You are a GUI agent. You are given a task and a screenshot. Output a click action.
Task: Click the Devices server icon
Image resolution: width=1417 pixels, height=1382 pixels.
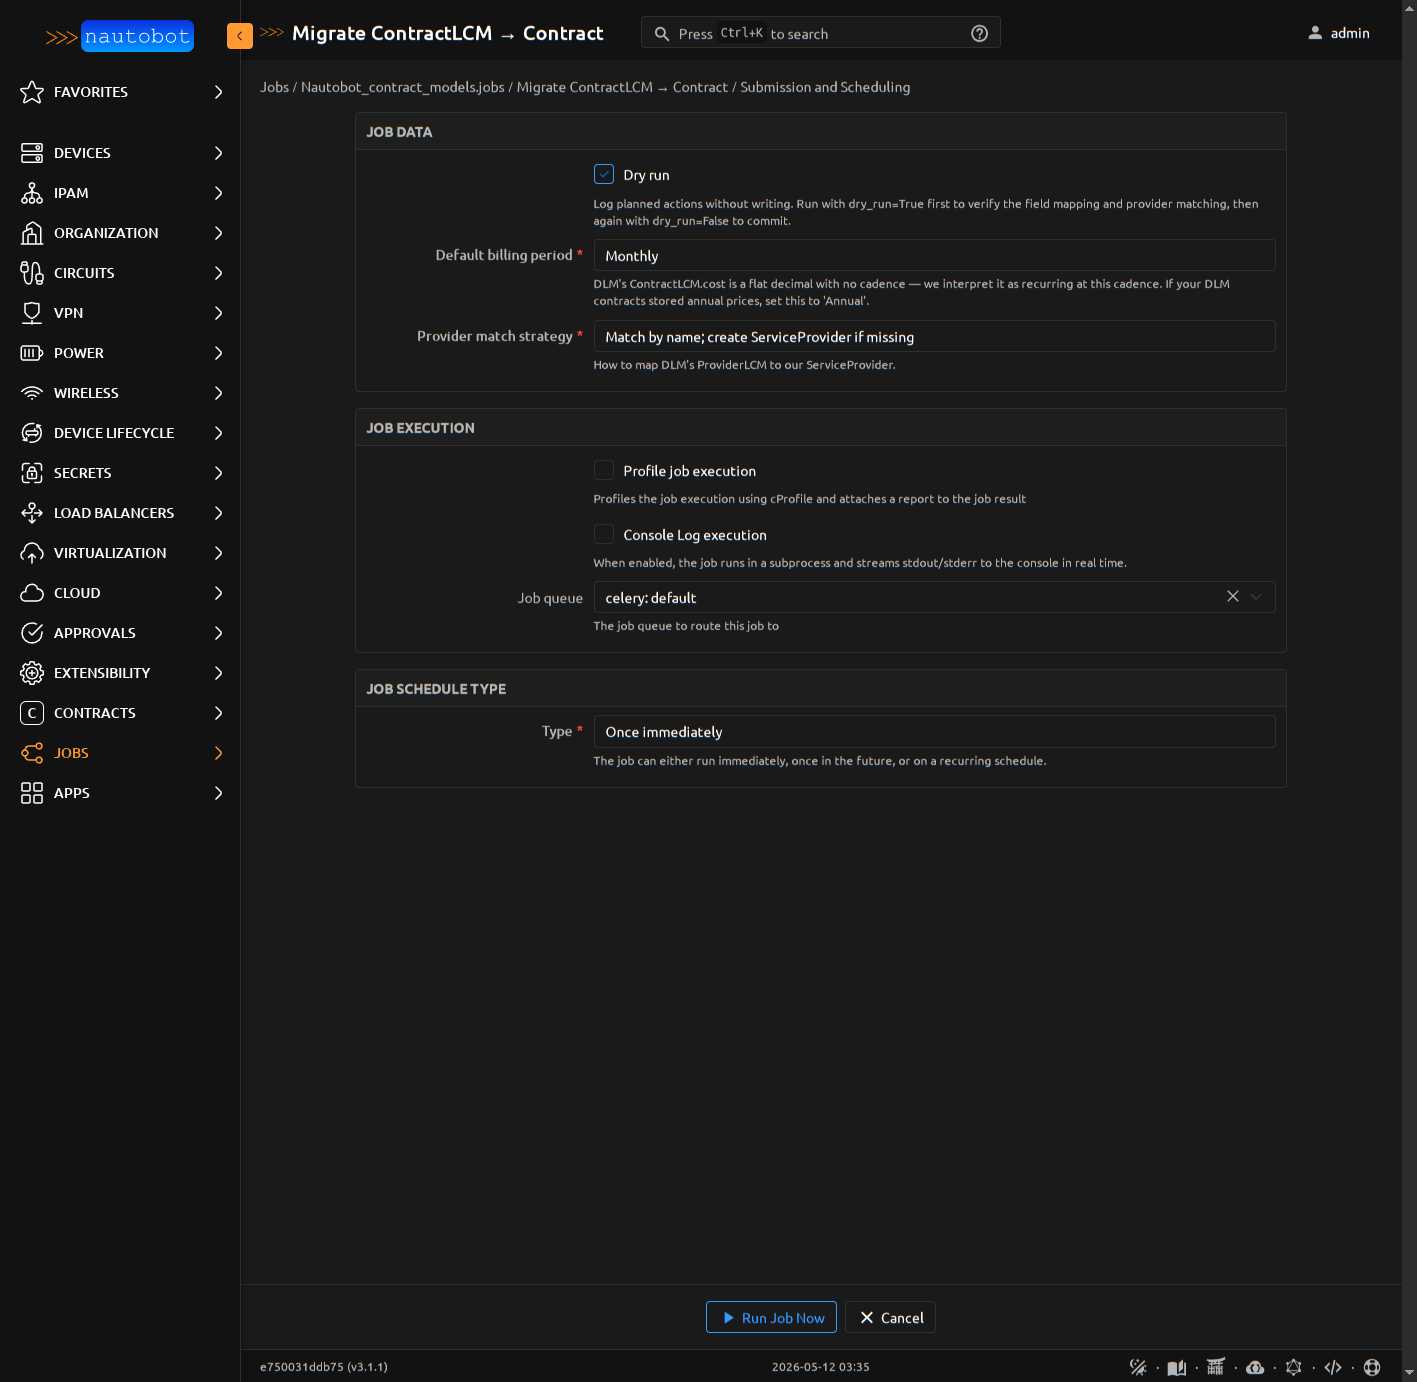pyautogui.click(x=32, y=153)
